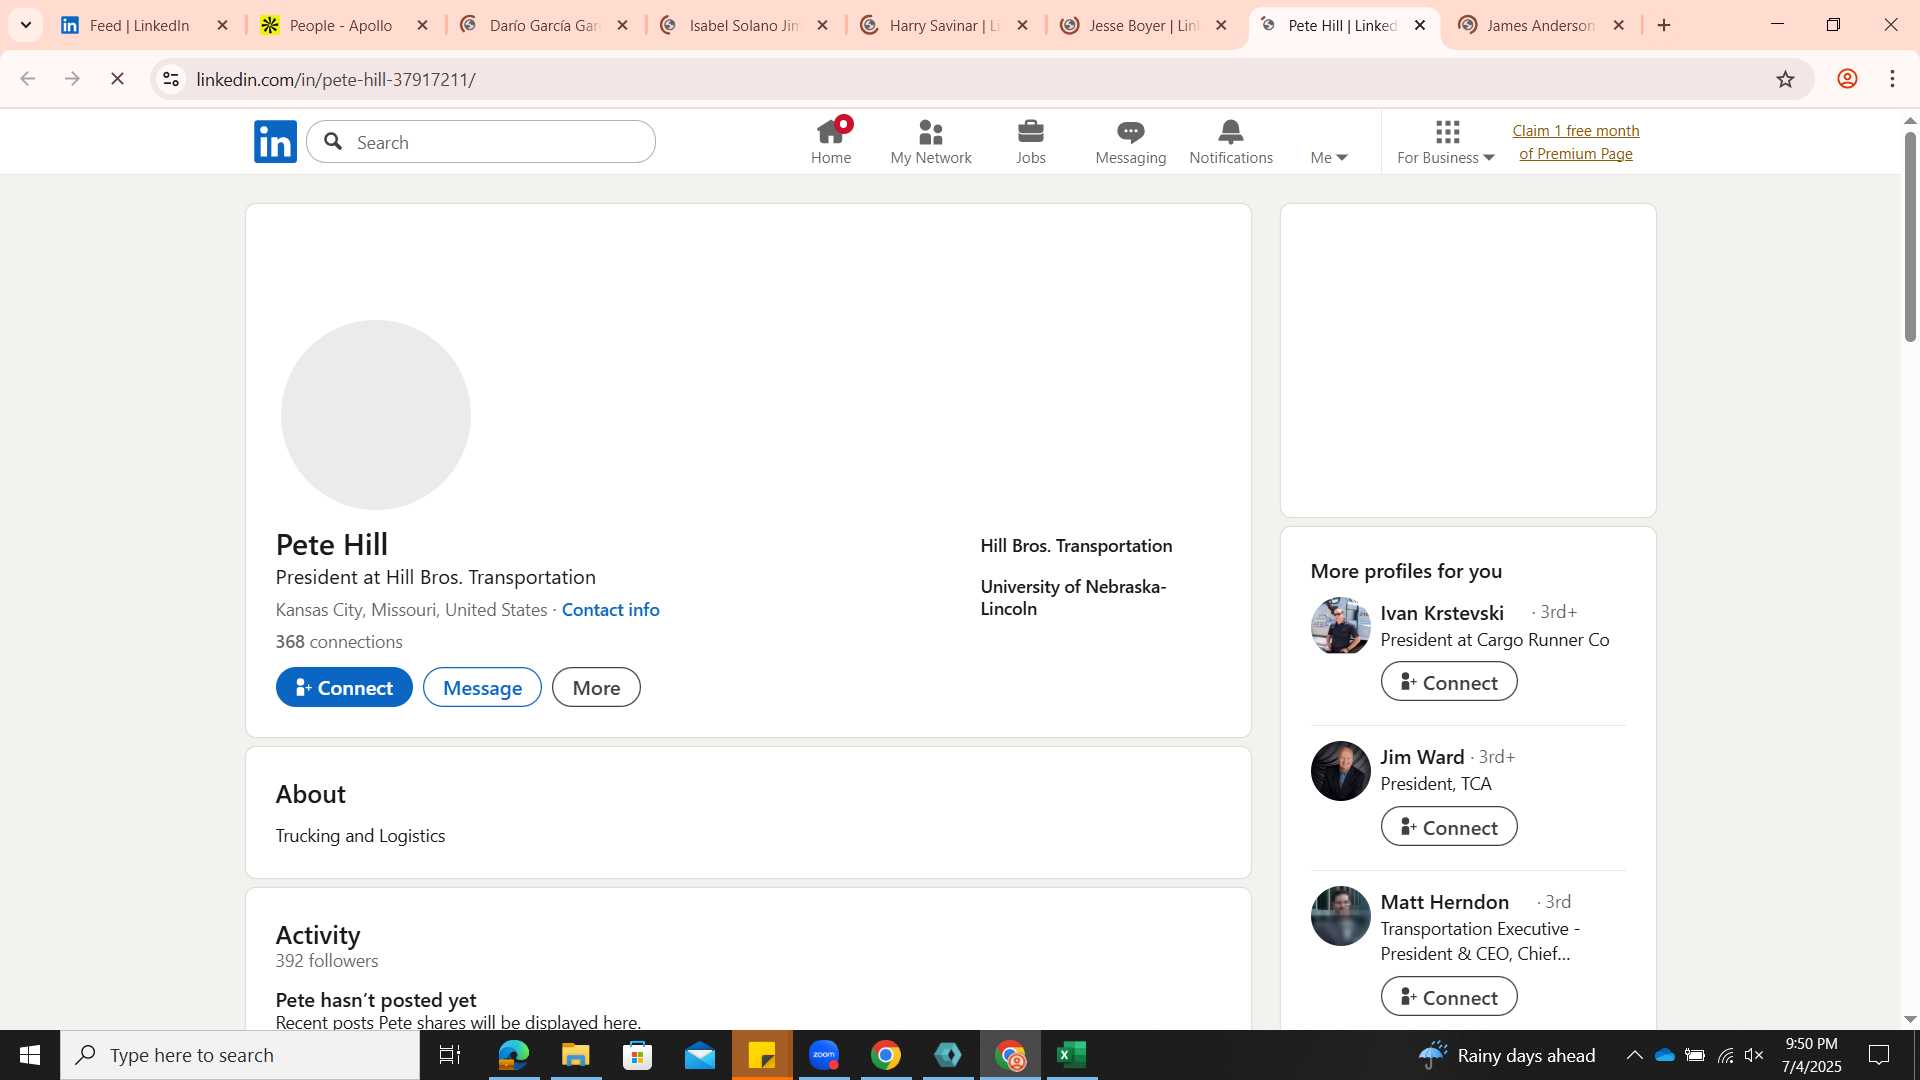Viewport: 1920px width, 1080px height.
Task: Click Ivan Krstevski's profile photo
Action: coord(1340,626)
